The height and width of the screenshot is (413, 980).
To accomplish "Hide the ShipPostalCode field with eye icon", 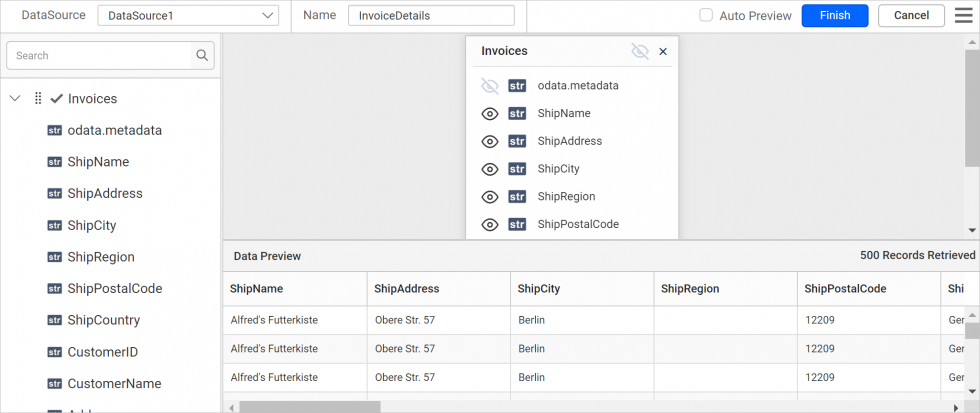I will (x=490, y=224).
